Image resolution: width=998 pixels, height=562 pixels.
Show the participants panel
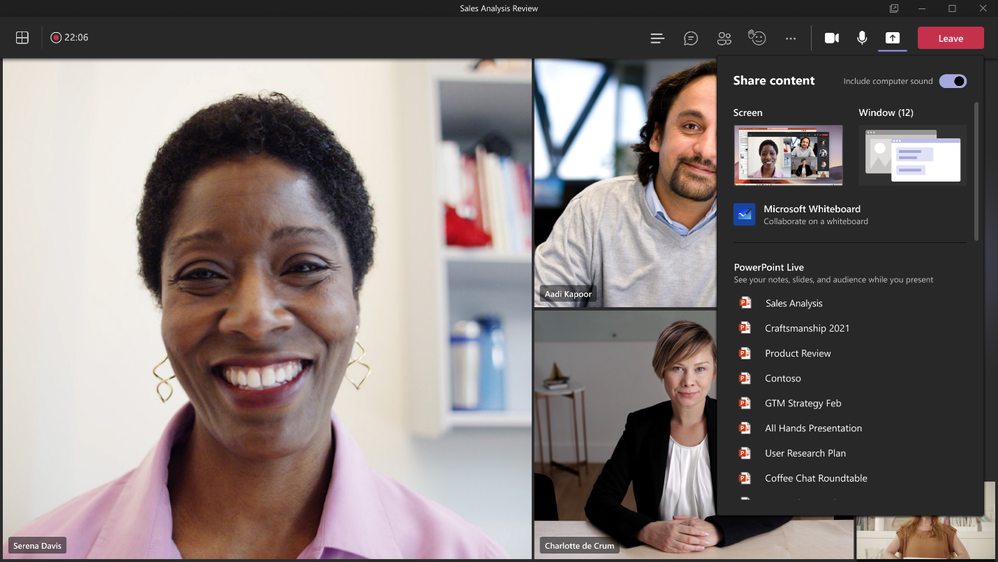(724, 38)
